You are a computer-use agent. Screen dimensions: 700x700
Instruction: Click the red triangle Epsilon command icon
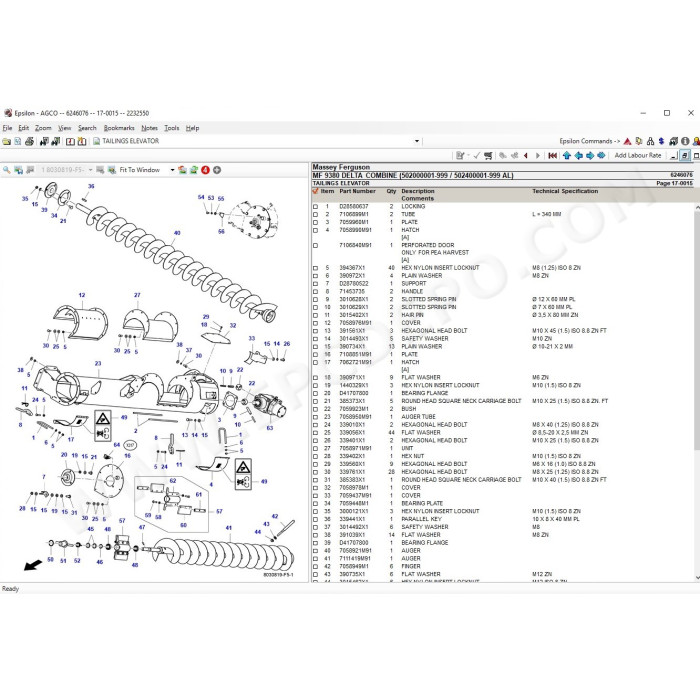point(627,142)
